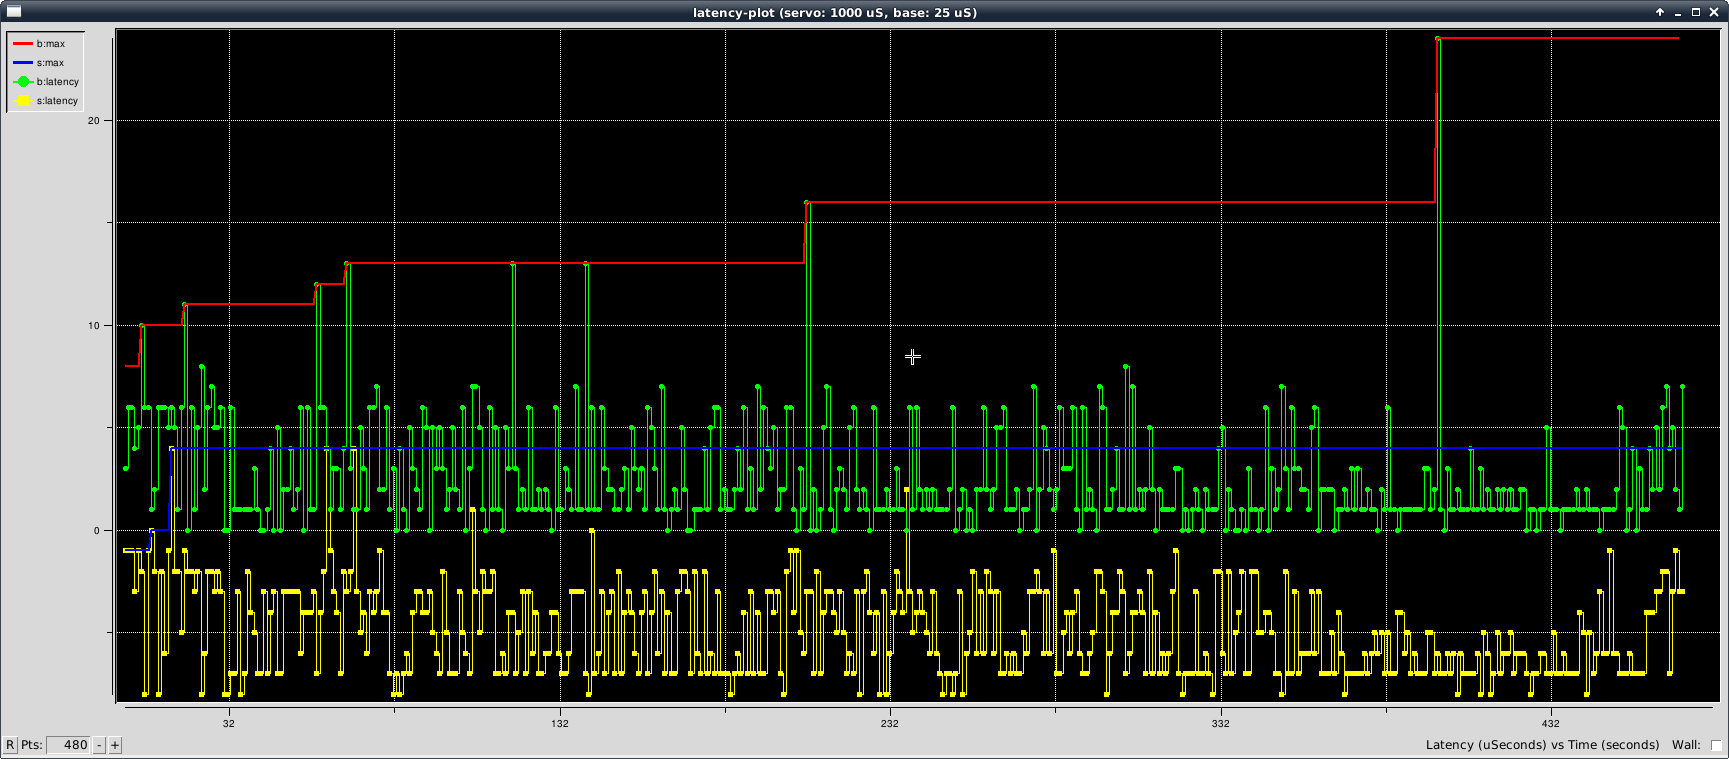Click the green b:latency legend marker
The image size is (1729, 759).
tap(23, 82)
